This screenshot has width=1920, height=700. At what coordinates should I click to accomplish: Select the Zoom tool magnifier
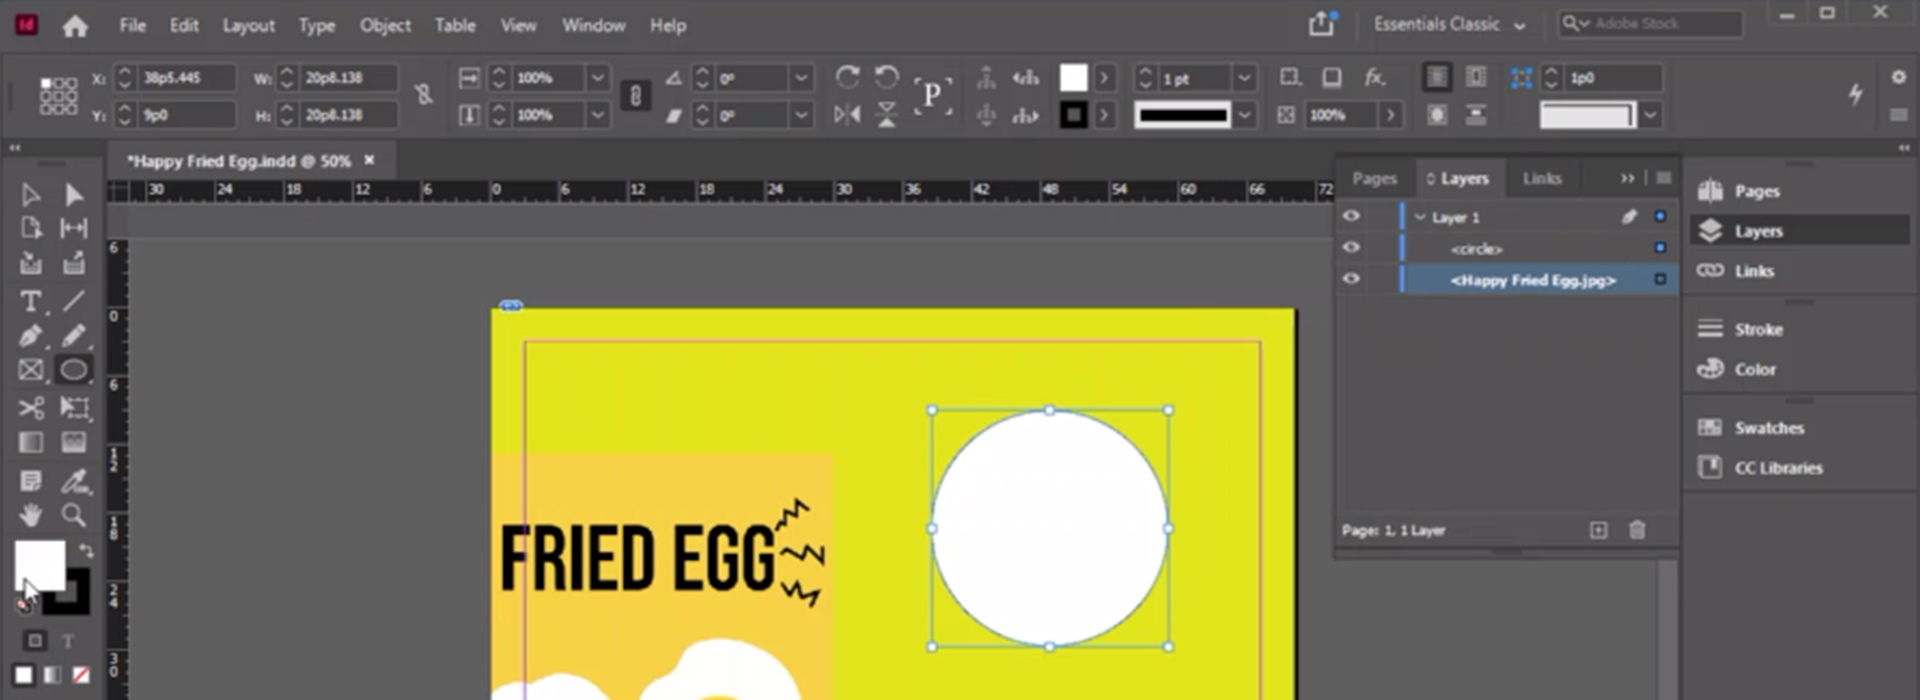(x=73, y=515)
